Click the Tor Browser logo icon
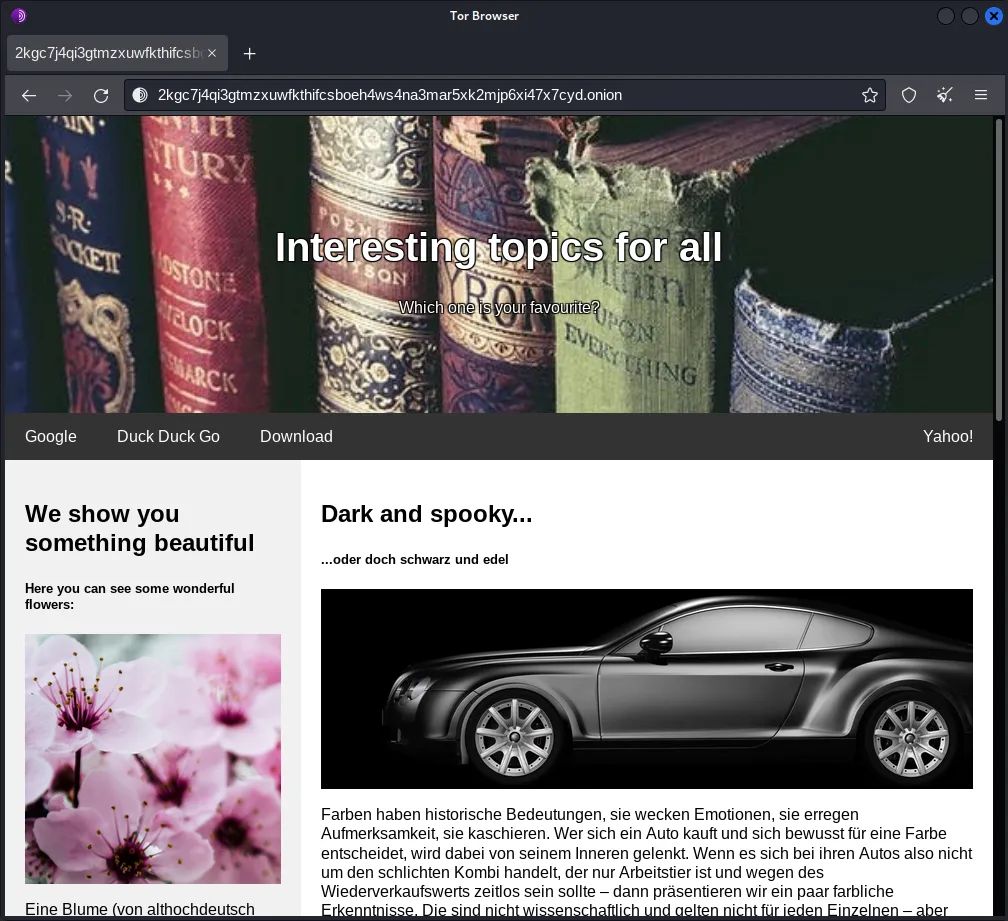Screen dimensions: 1008x921 pyautogui.click(x=18, y=15)
